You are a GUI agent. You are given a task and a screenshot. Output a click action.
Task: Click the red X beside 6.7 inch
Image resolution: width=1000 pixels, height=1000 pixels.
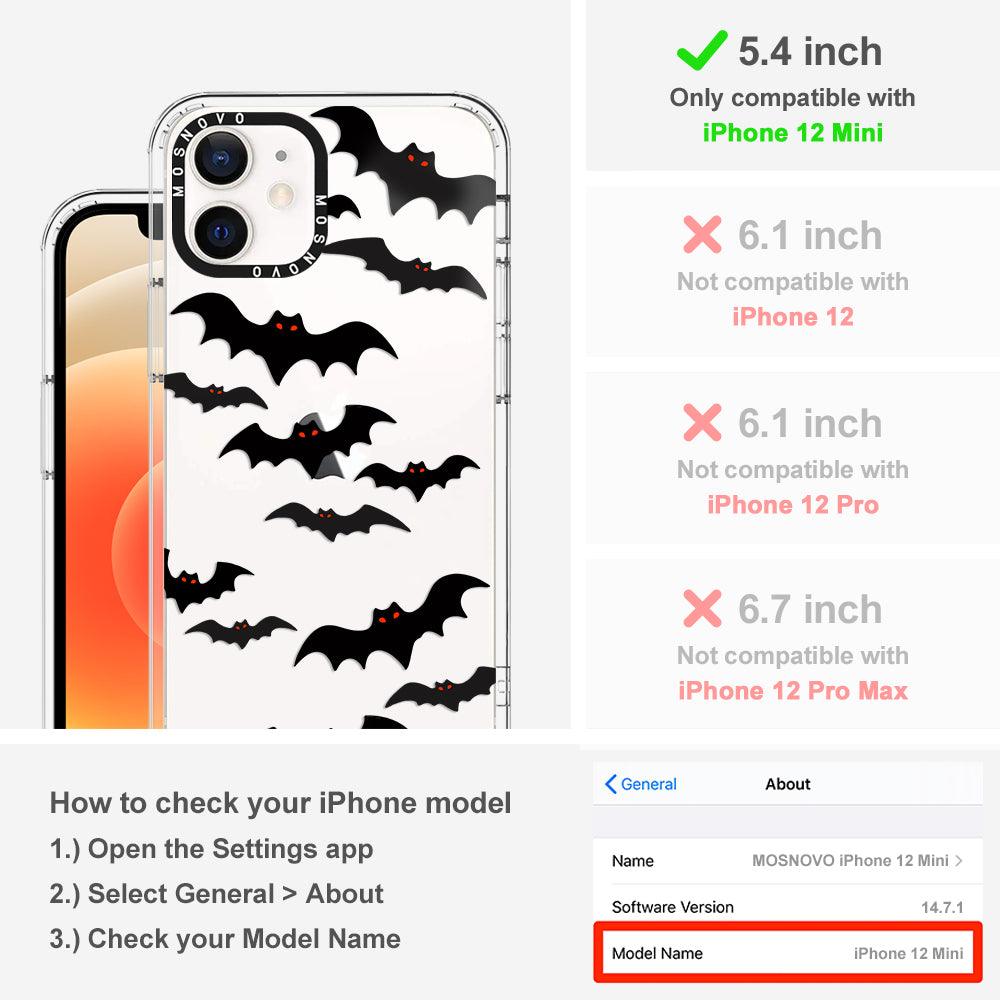(x=702, y=608)
